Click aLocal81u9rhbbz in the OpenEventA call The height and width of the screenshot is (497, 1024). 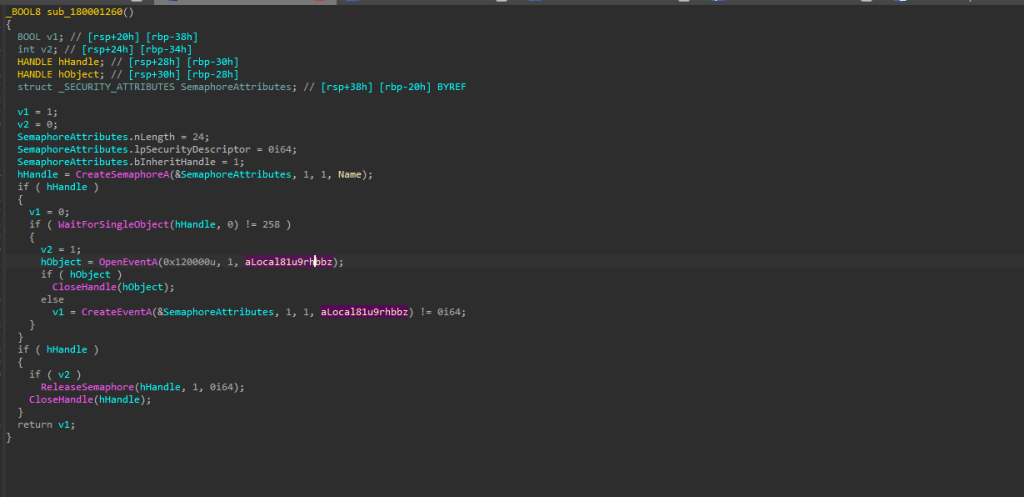(289, 262)
